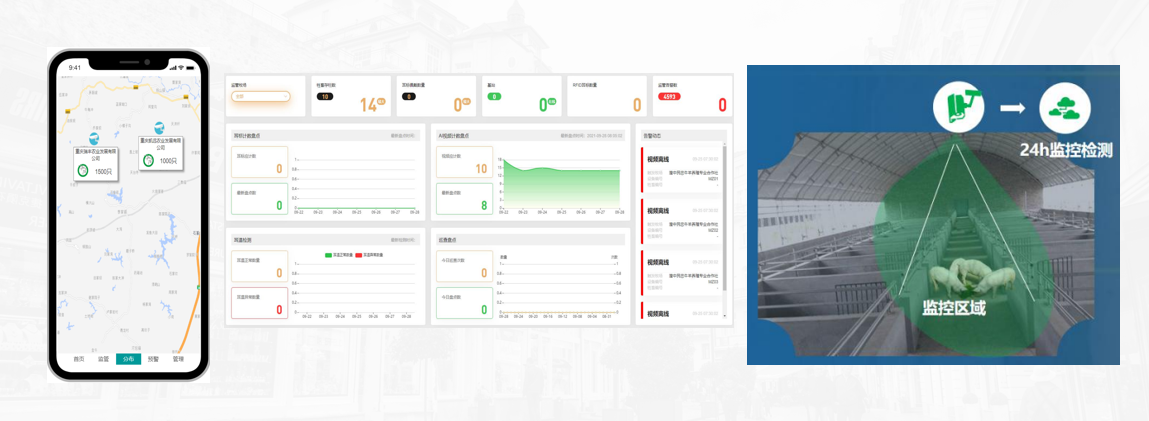The image size is (1149, 421).
Task: Click the box showing green value 8
Action: coord(465,199)
